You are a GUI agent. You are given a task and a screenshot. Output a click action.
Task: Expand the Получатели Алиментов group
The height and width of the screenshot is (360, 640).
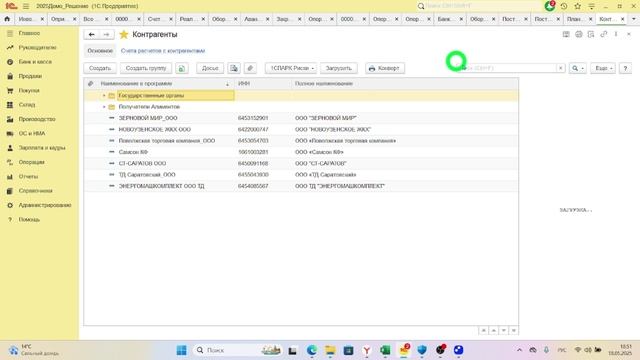(x=104, y=107)
